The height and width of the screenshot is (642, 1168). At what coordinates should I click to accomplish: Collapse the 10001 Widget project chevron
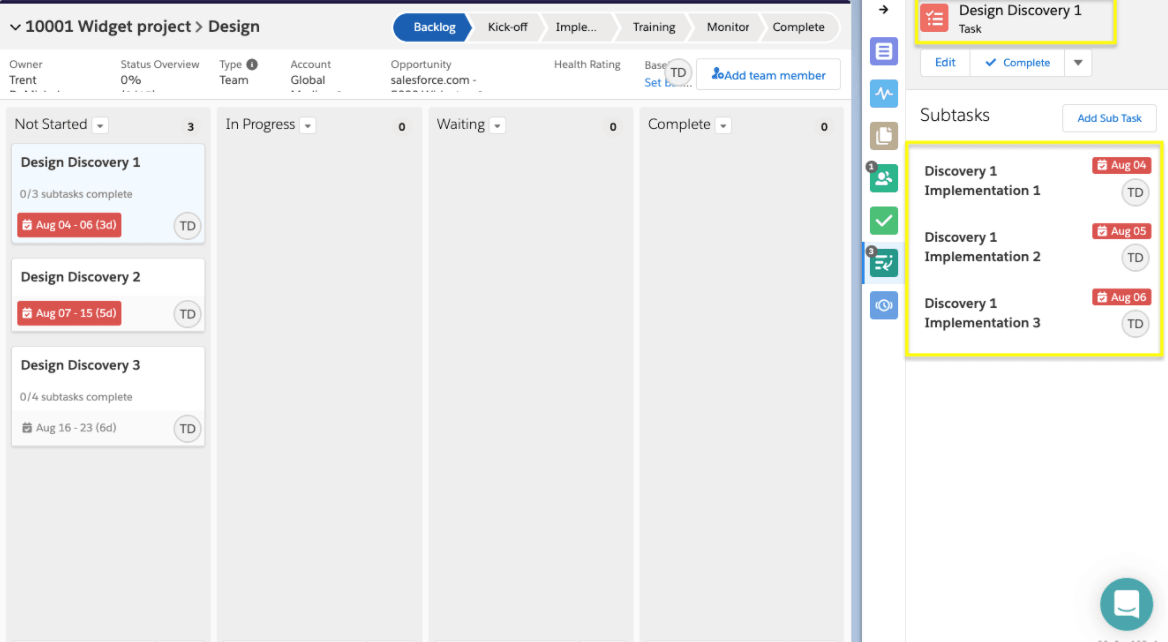[15, 27]
